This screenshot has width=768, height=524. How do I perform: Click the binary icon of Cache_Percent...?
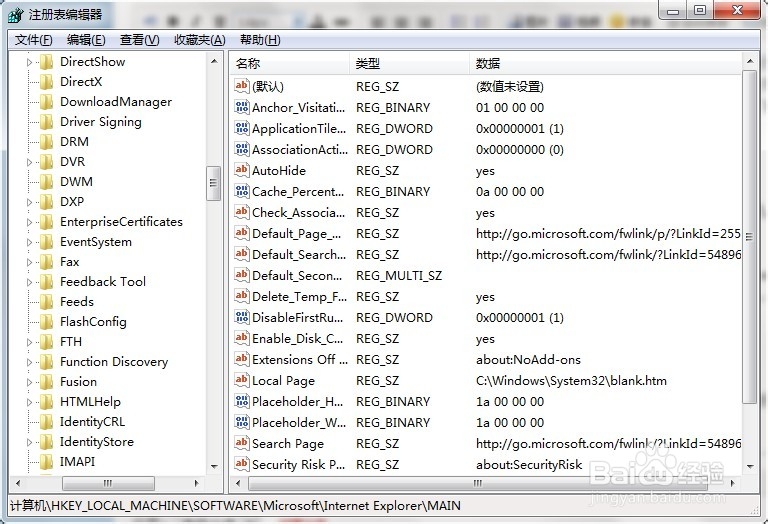242,191
